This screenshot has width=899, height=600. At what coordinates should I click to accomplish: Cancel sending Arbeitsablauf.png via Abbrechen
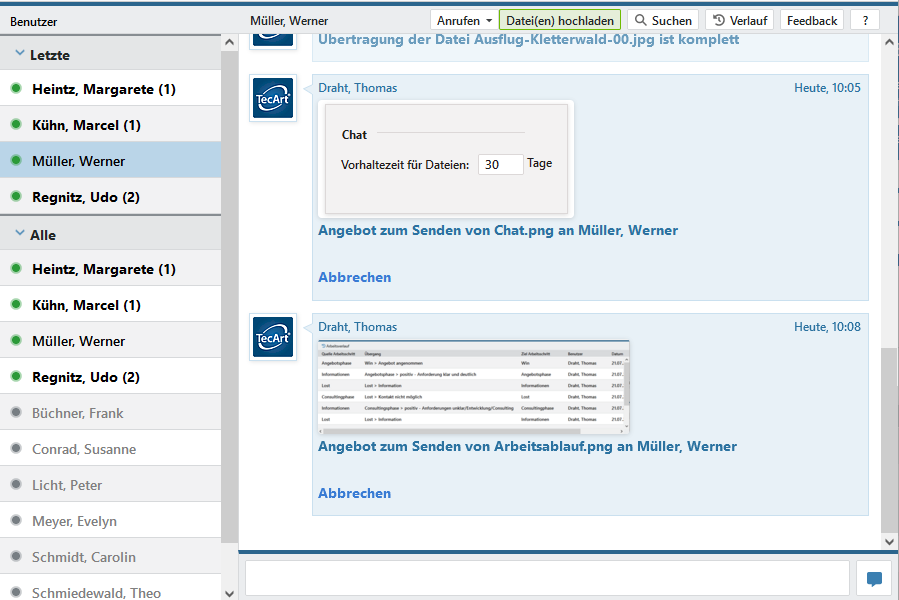pyautogui.click(x=354, y=493)
